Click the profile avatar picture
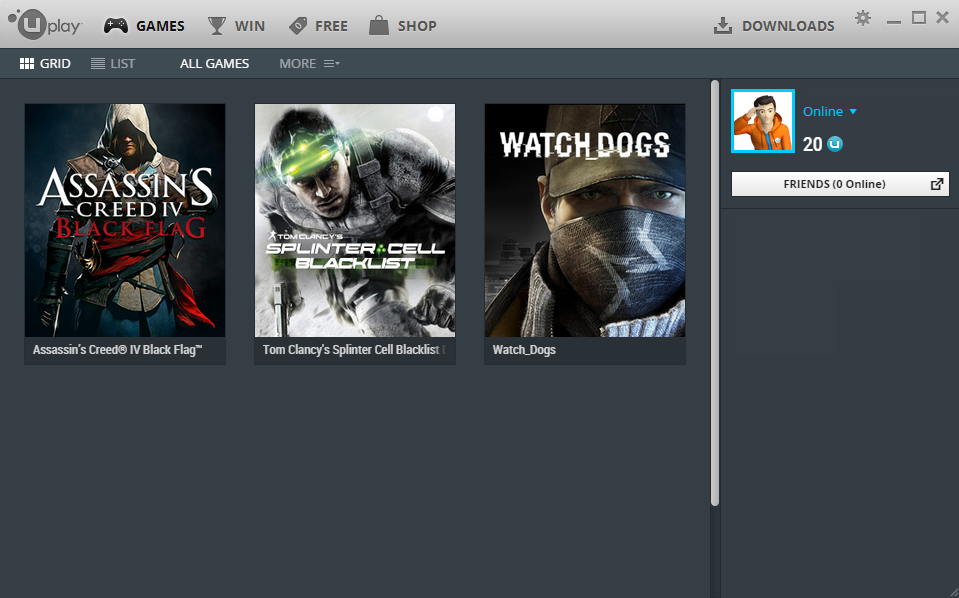 click(763, 121)
